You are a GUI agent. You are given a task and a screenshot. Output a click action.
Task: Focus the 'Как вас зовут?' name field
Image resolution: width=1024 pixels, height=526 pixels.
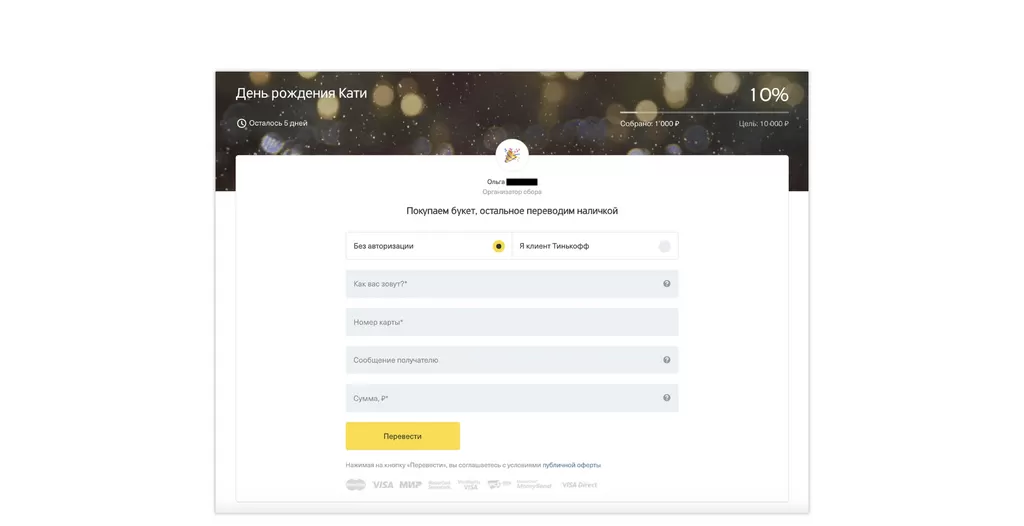point(500,284)
